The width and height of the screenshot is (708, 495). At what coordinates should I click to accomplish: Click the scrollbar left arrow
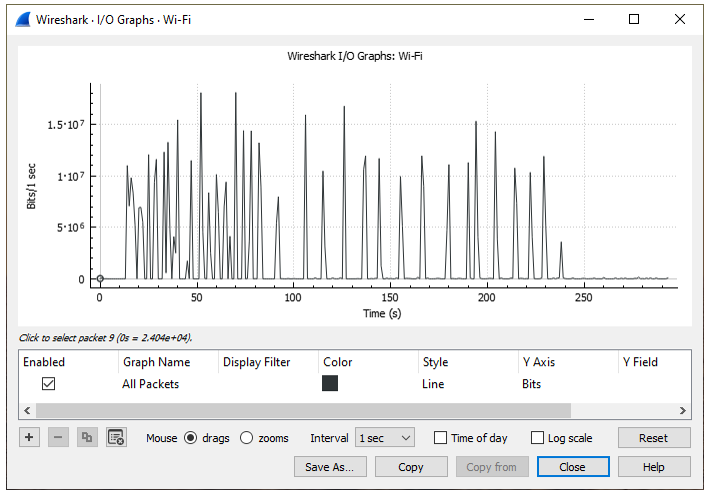click(x=27, y=411)
